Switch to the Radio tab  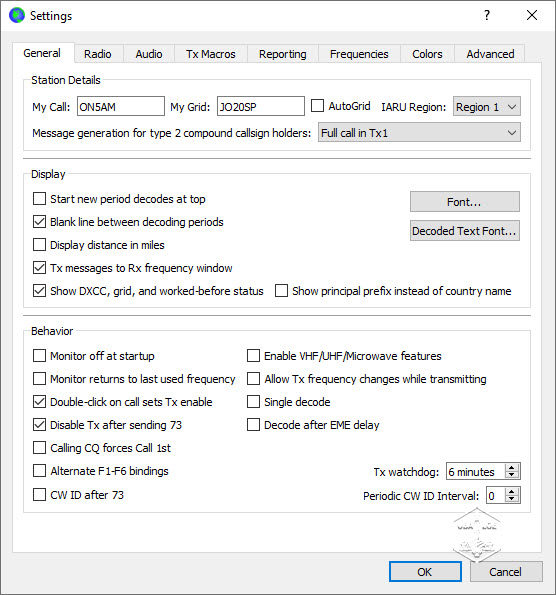98,54
